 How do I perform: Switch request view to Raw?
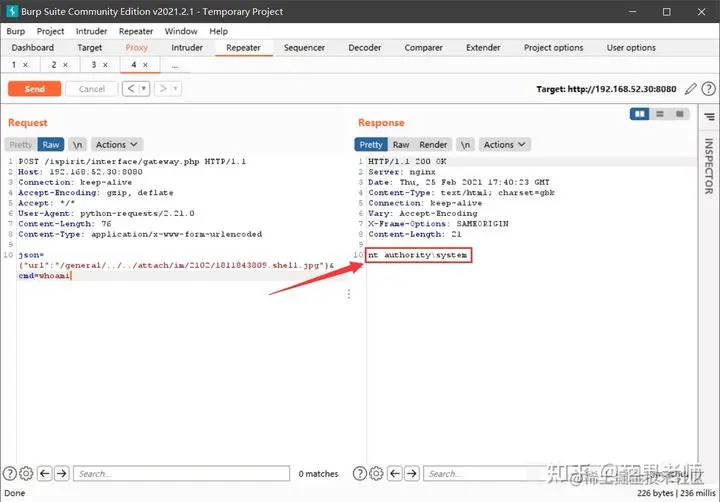51,145
